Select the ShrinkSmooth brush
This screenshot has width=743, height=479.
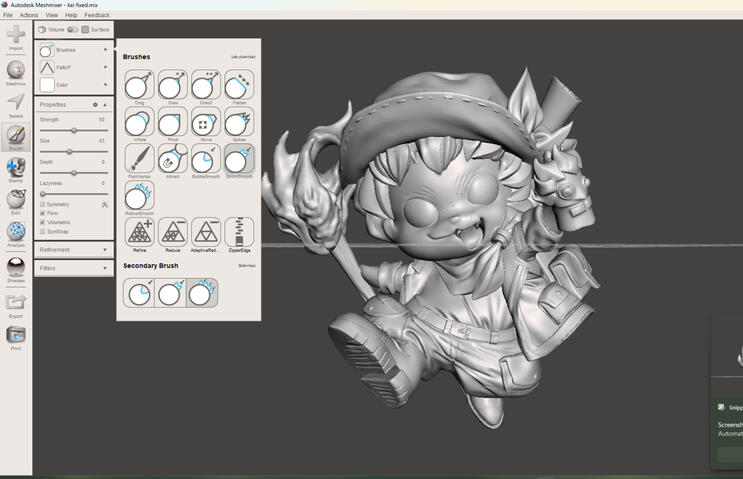(239, 161)
